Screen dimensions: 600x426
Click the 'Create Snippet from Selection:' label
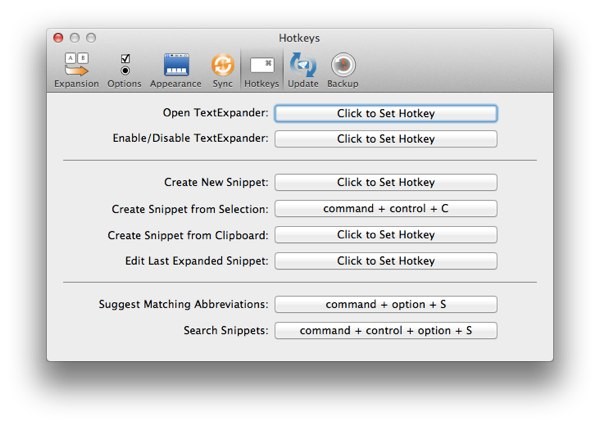[190, 209]
